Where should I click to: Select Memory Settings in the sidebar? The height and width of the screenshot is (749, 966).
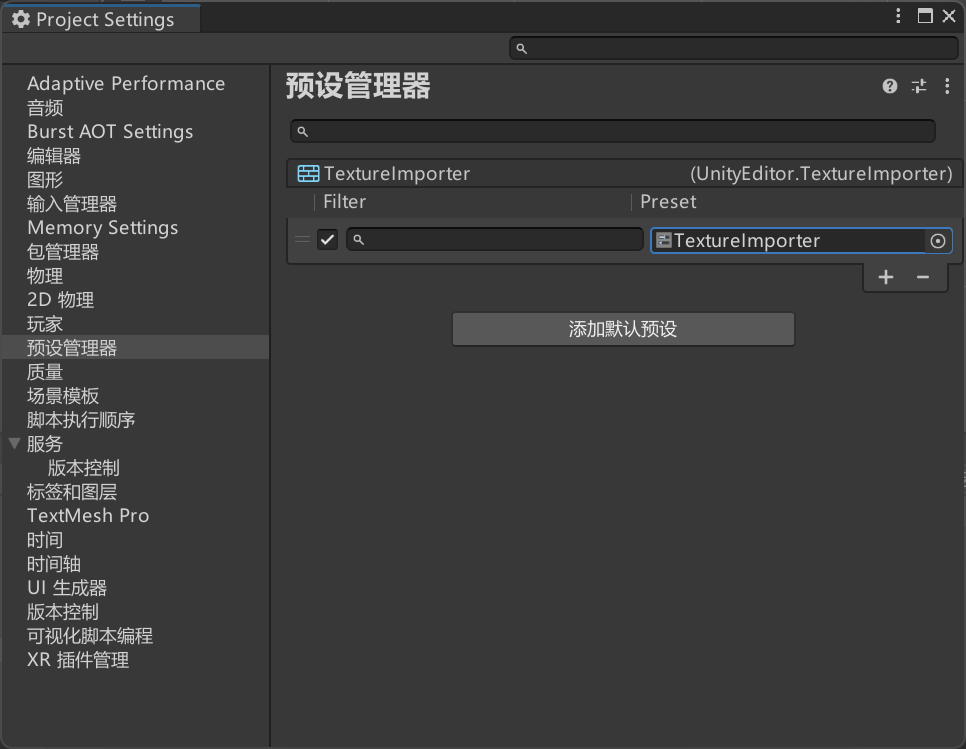[x=102, y=228]
